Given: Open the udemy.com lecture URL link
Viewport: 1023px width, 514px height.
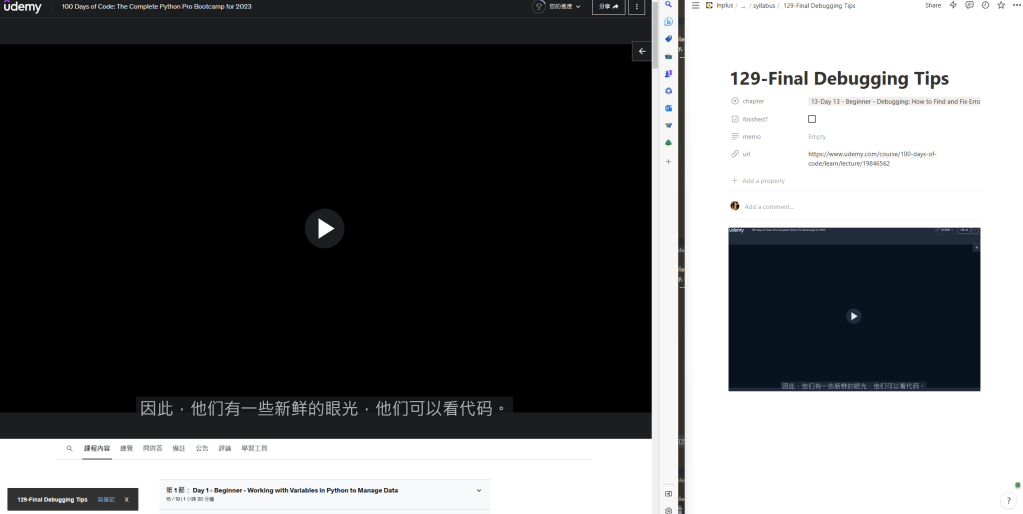Looking at the screenshot, I should tap(871, 158).
